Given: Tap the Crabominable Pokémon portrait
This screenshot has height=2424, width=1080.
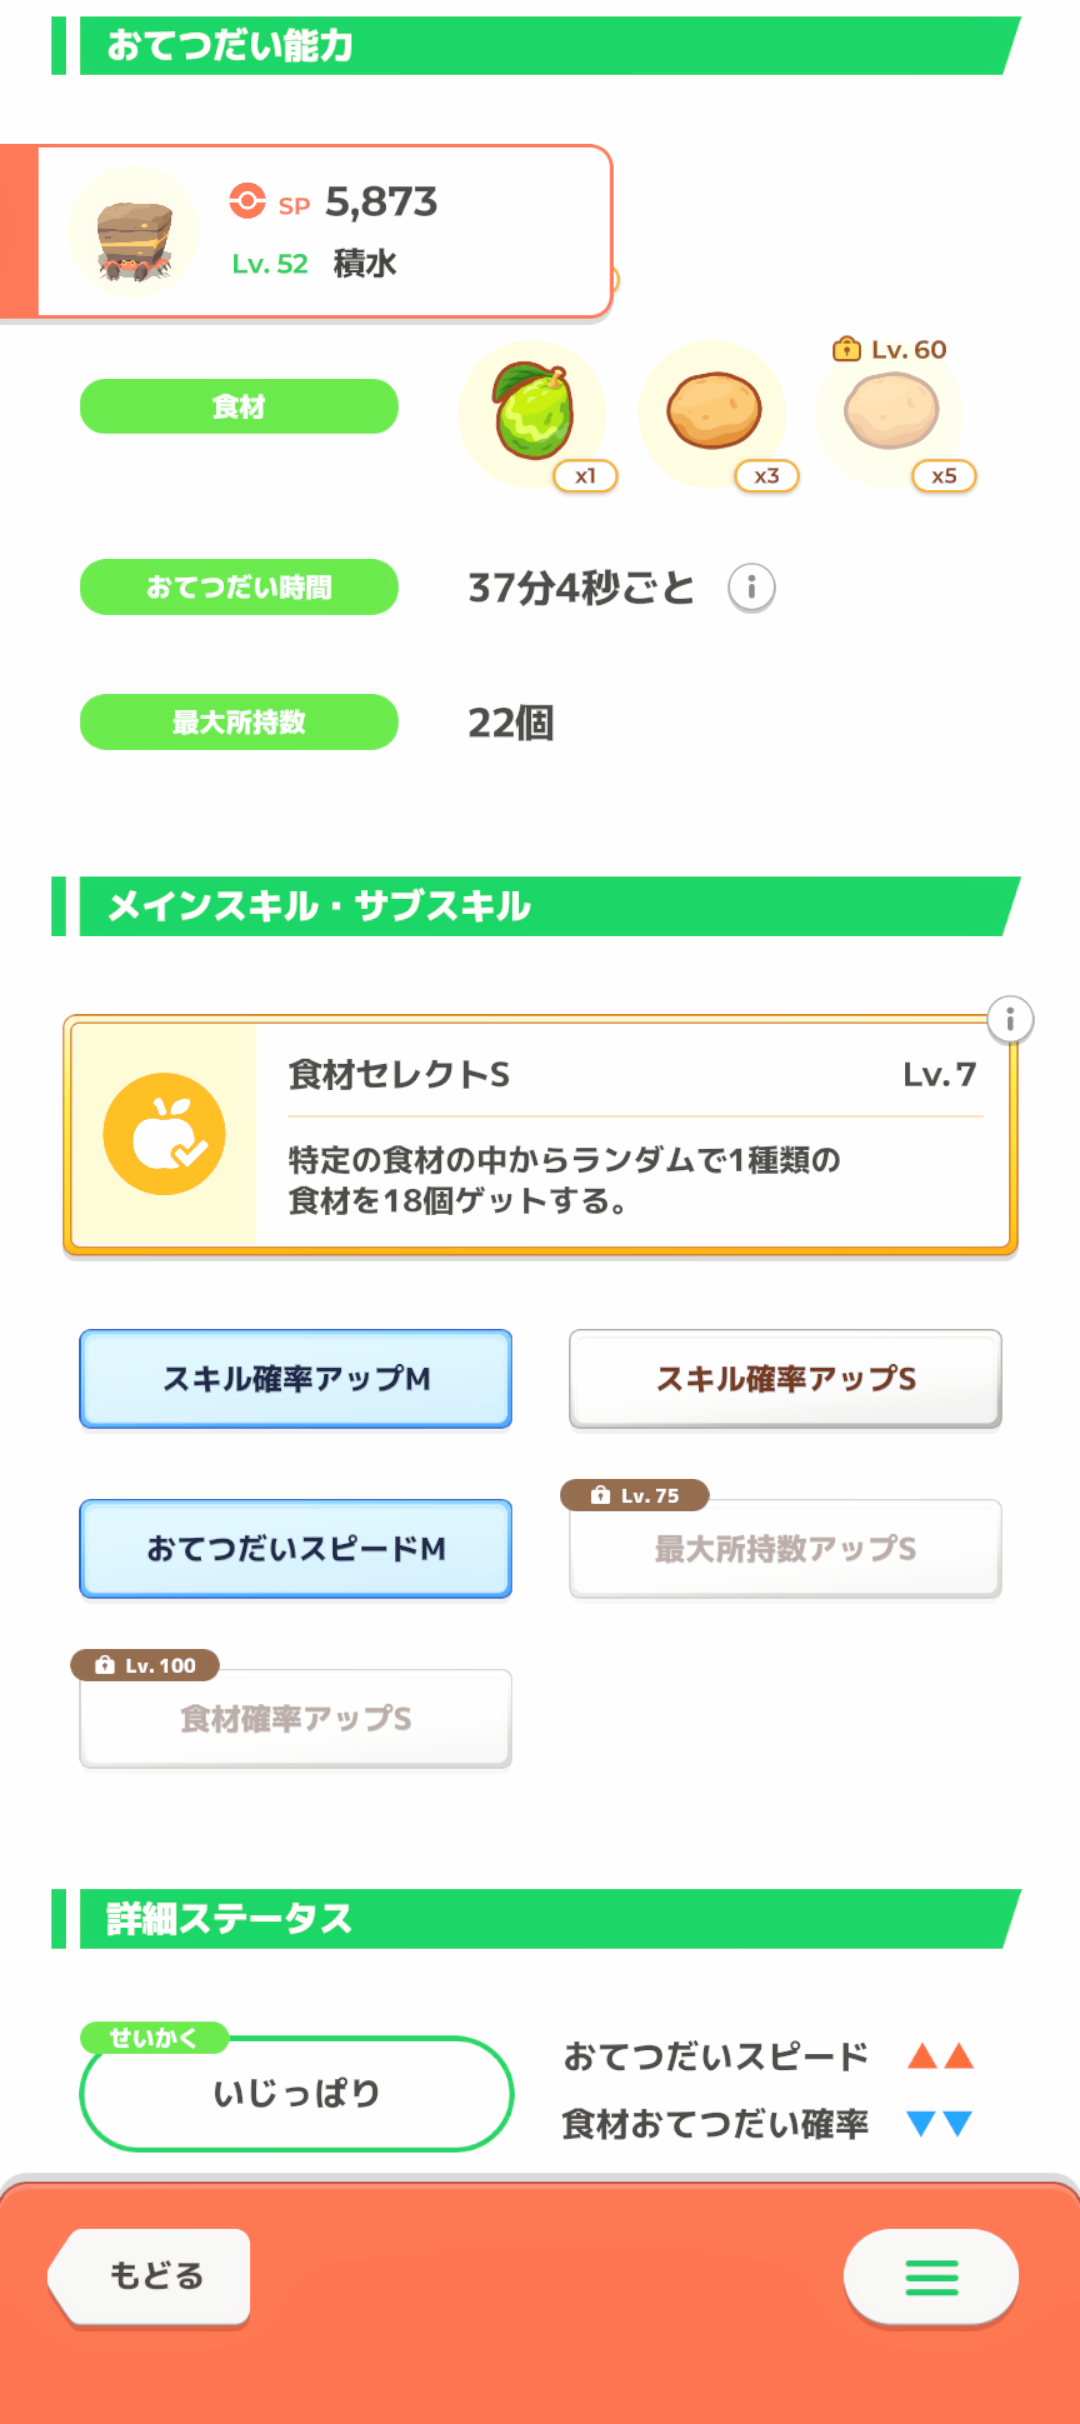Looking at the screenshot, I should pos(134,233).
